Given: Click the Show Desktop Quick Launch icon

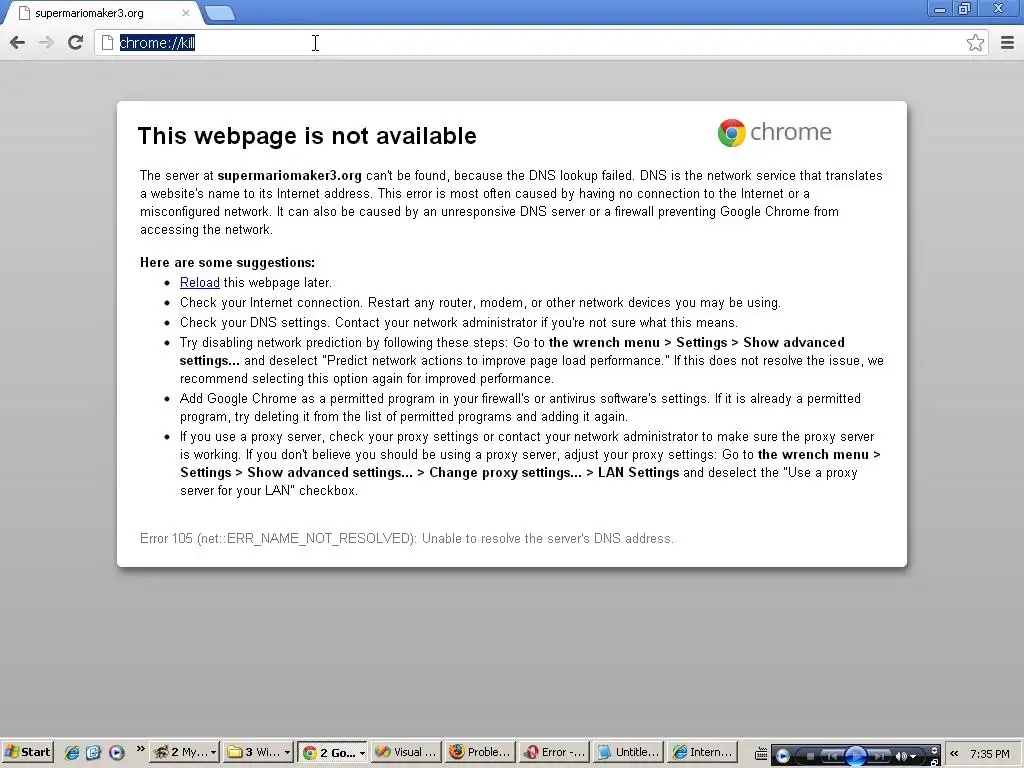Looking at the screenshot, I should point(93,752).
